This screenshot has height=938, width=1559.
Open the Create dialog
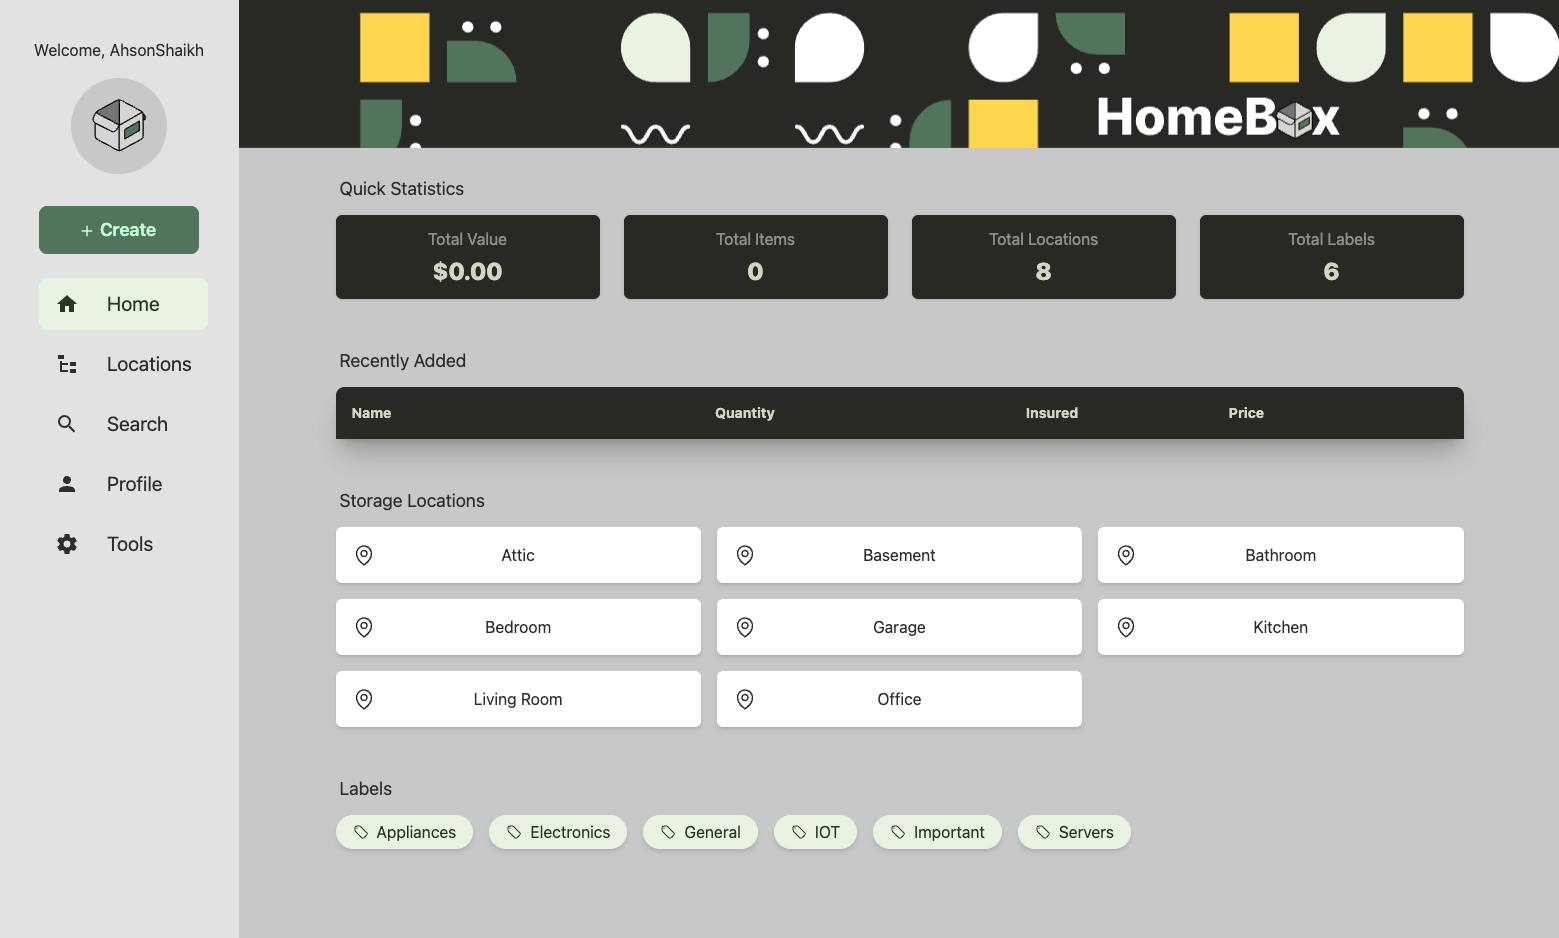pyautogui.click(x=118, y=229)
